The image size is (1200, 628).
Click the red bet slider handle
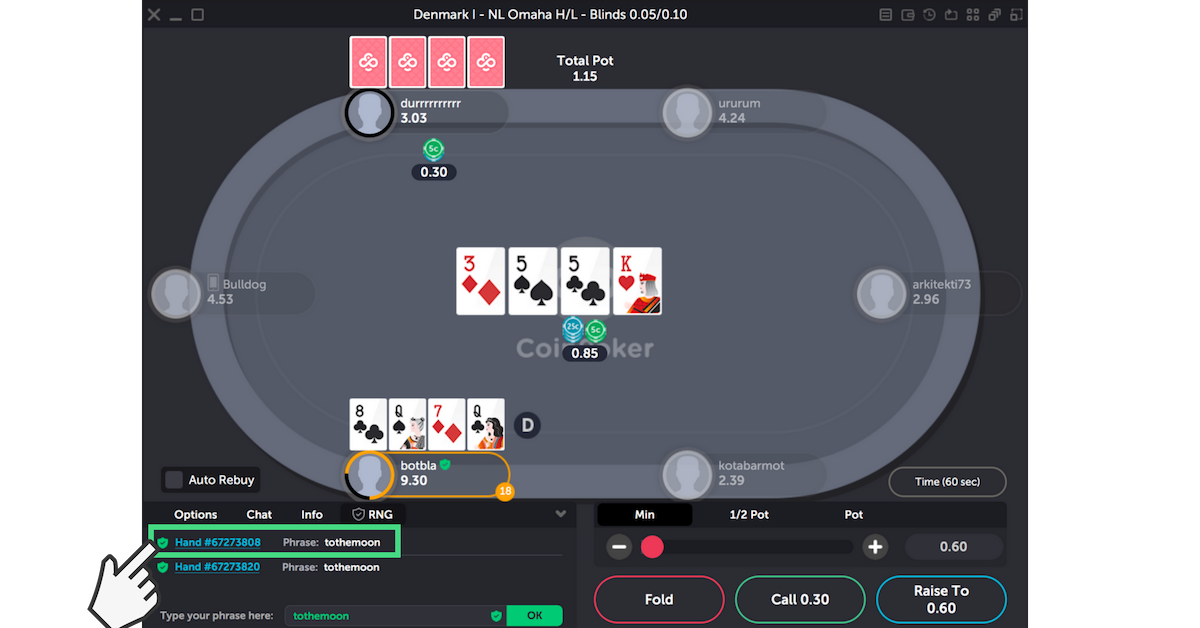652,547
